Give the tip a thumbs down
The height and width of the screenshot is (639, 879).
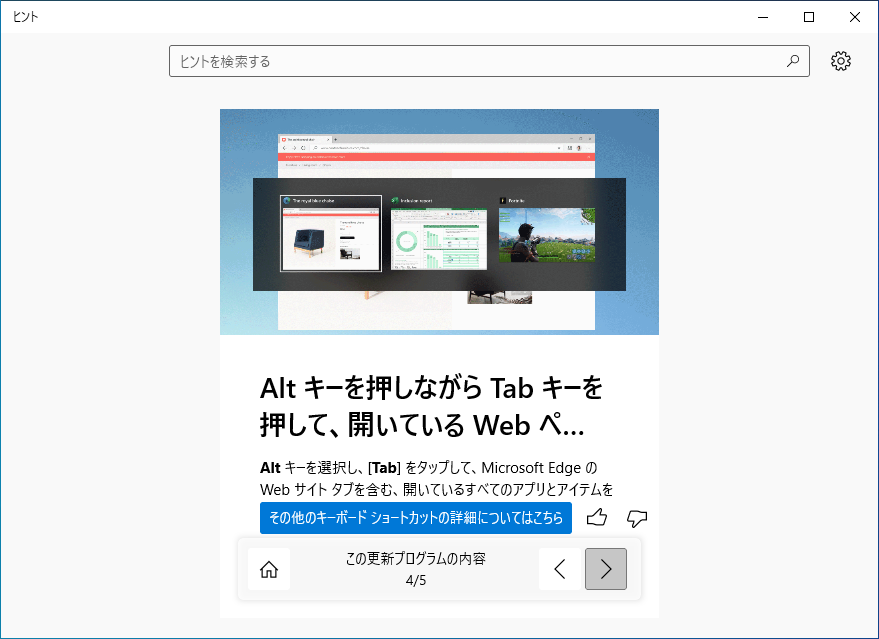[x=637, y=517]
